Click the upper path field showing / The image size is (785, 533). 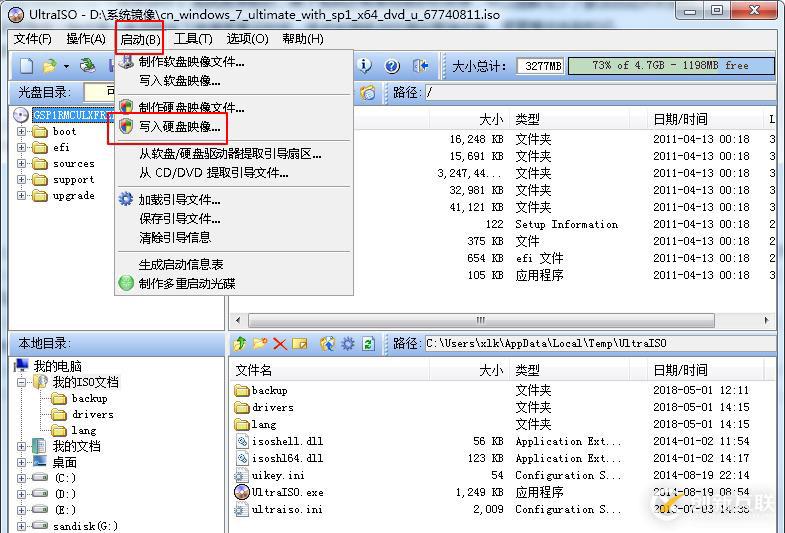[x=600, y=93]
